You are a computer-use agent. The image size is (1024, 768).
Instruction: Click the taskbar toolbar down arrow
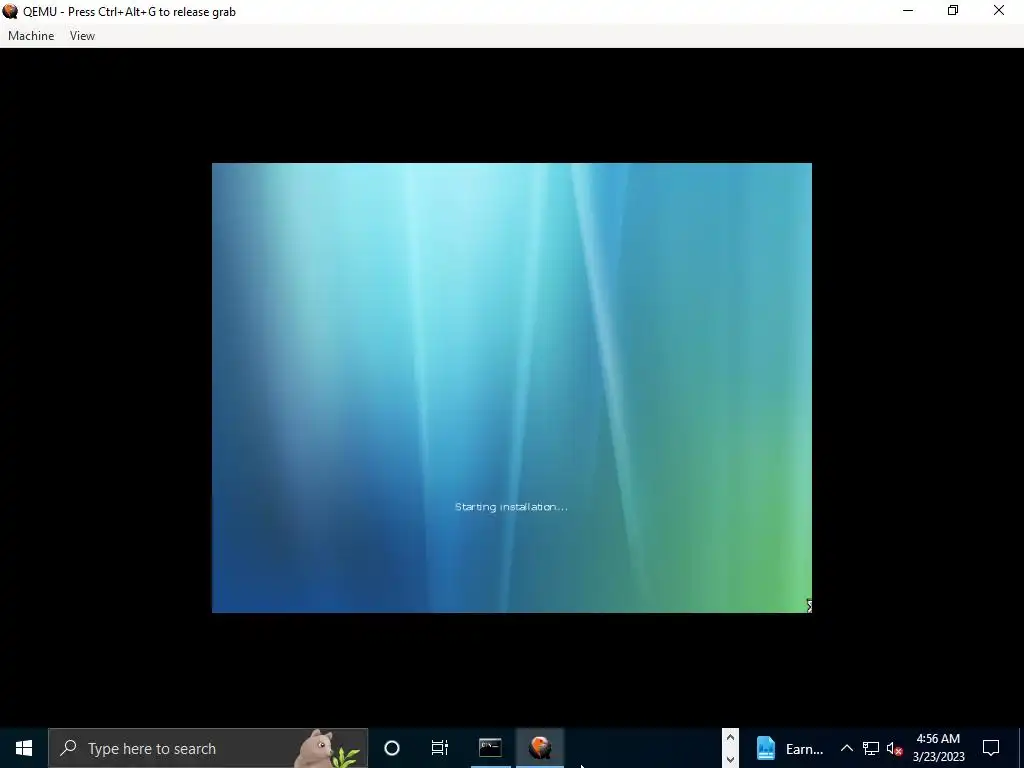pyautogui.click(x=730, y=759)
